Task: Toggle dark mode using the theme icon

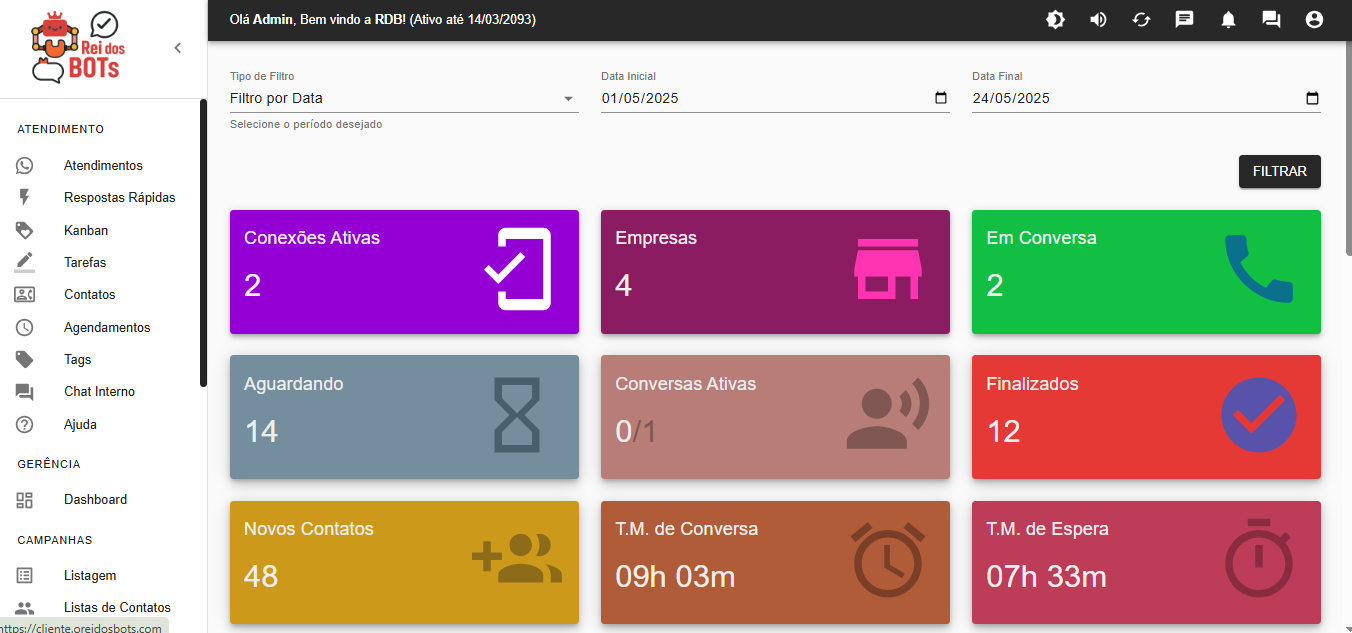Action: point(1055,19)
